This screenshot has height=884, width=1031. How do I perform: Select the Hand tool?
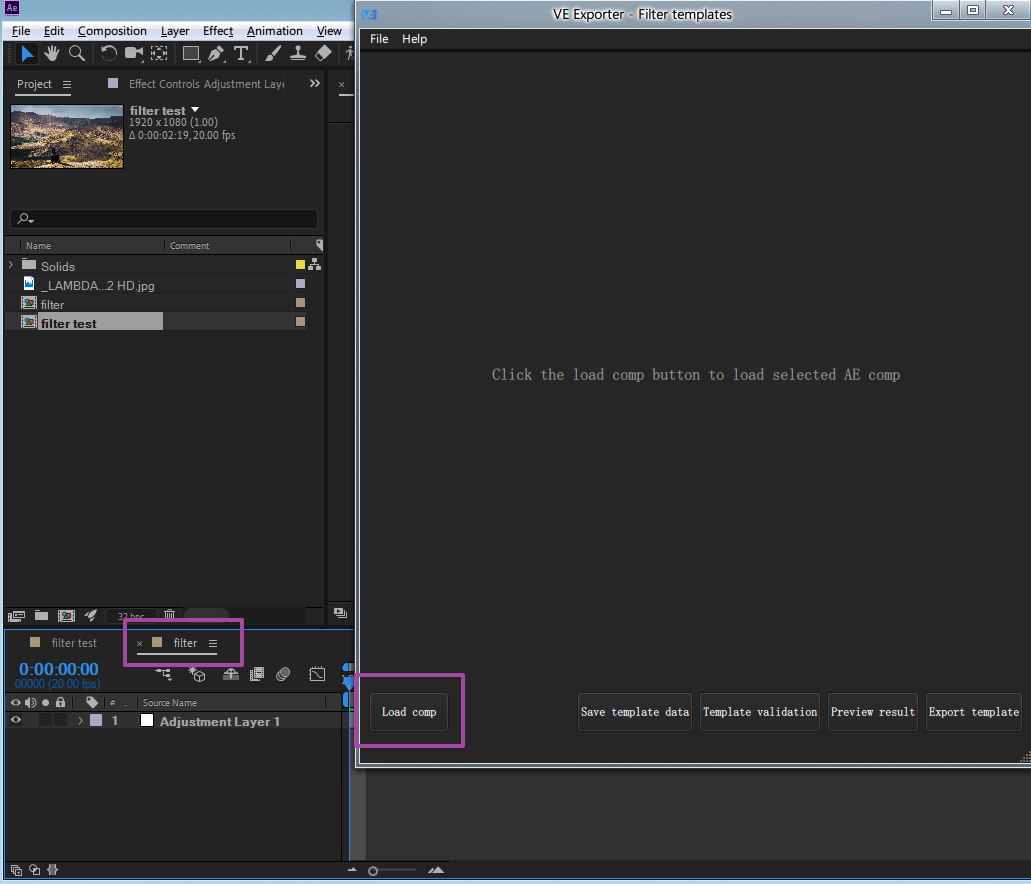pos(51,53)
